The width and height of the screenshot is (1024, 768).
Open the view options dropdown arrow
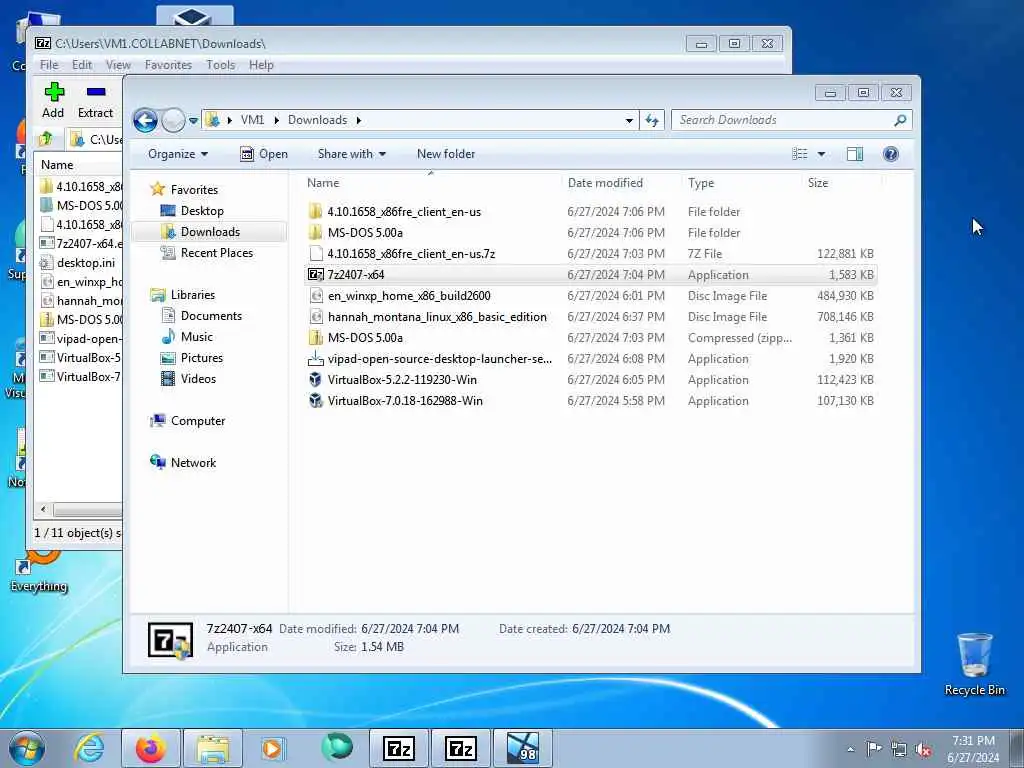[x=822, y=154]
